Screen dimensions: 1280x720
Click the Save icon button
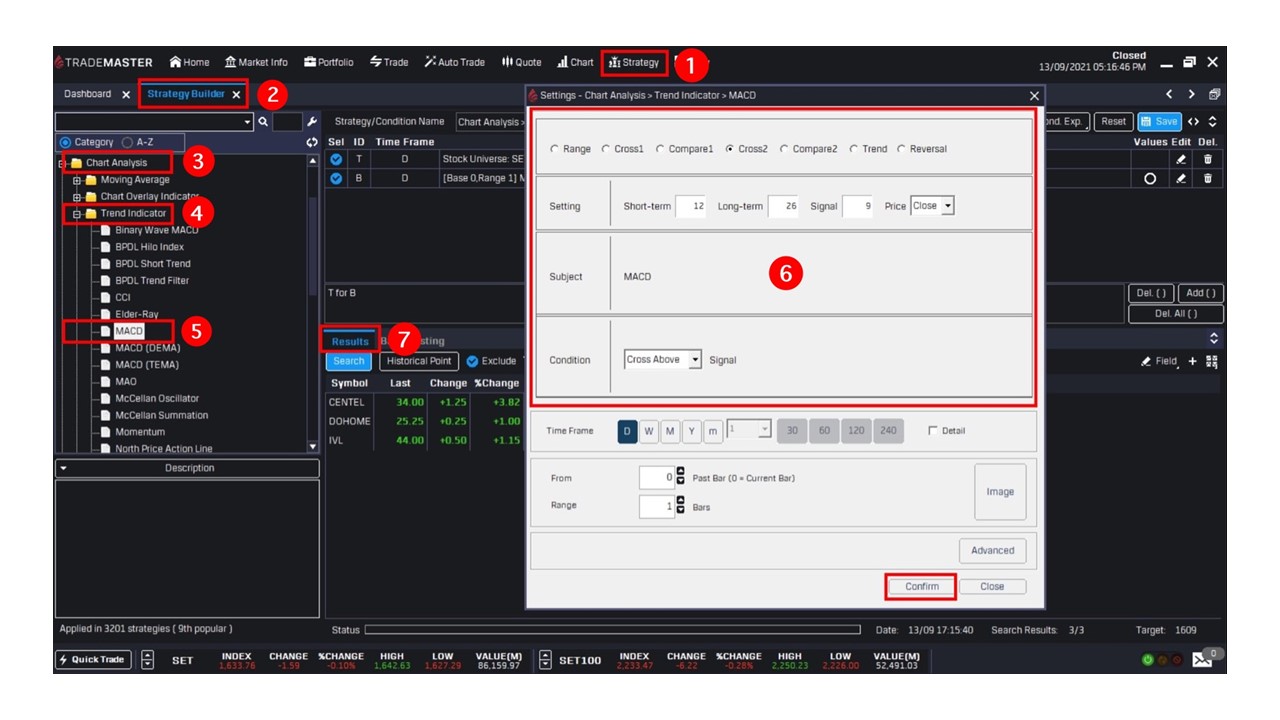coord(1159,121)
